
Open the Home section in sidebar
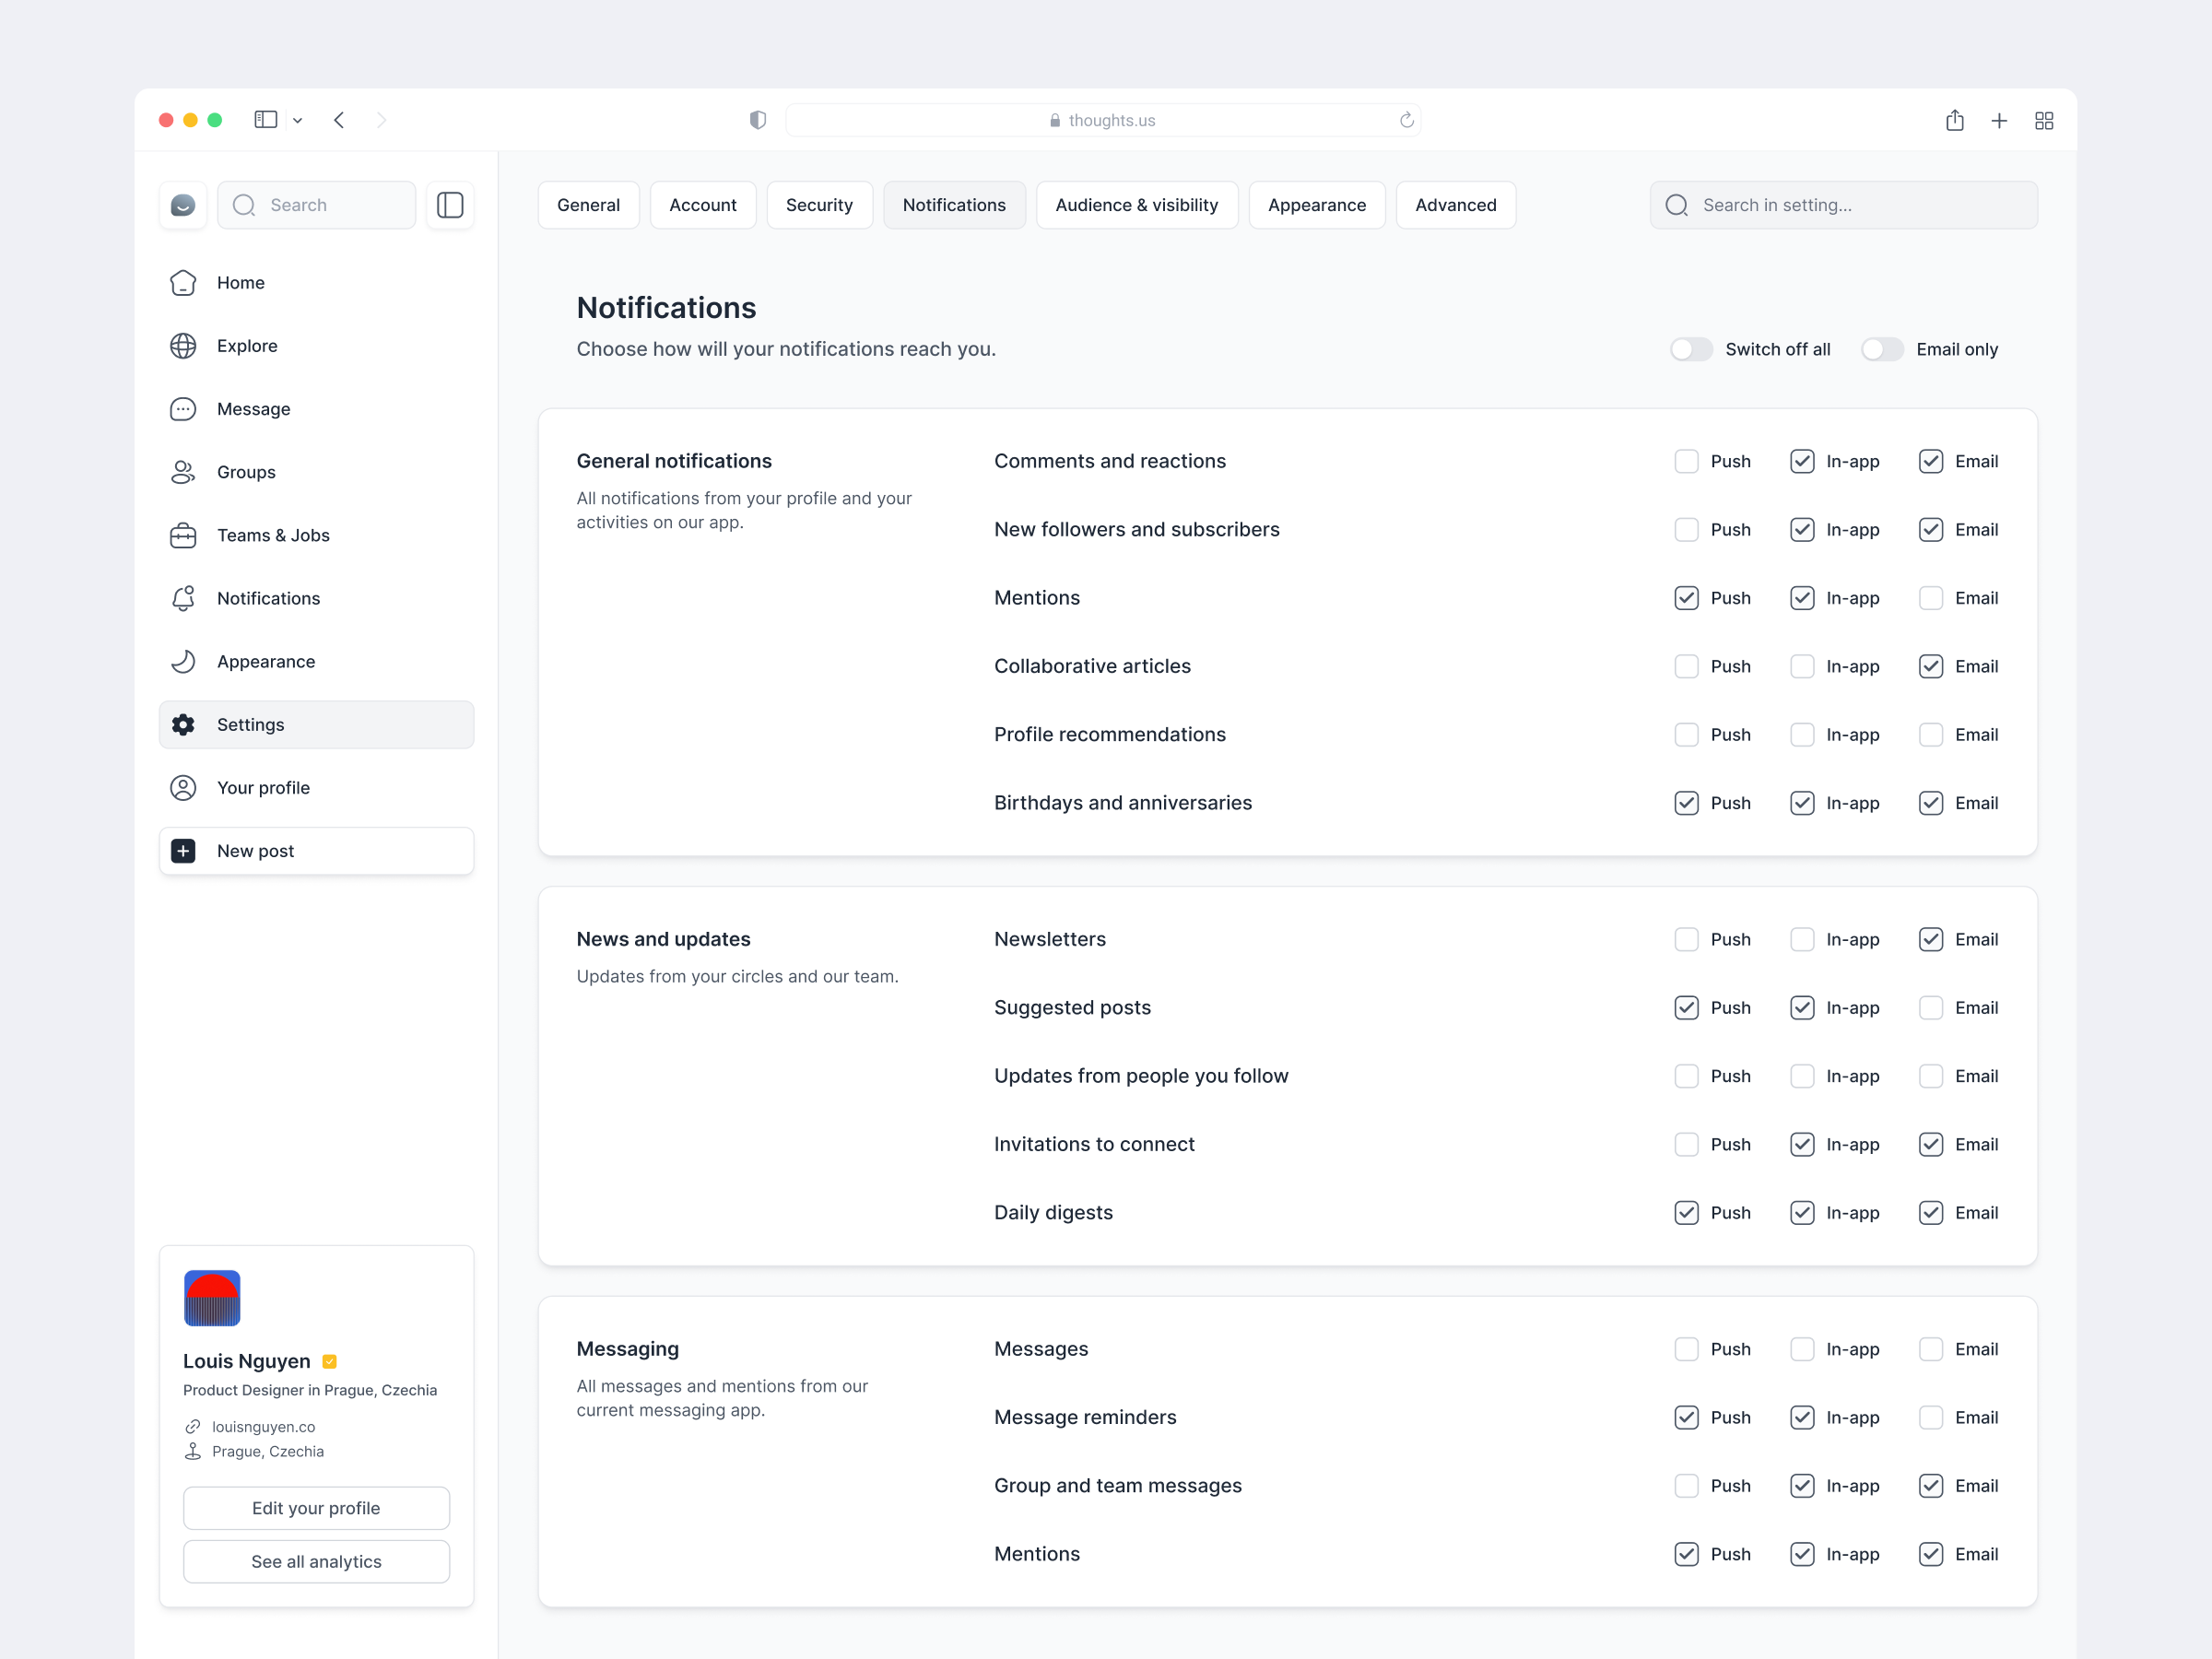184,282
